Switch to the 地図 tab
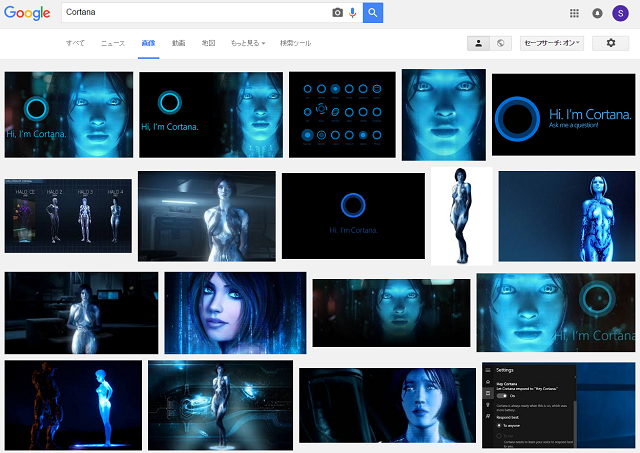640x453 pixels. 208,43
